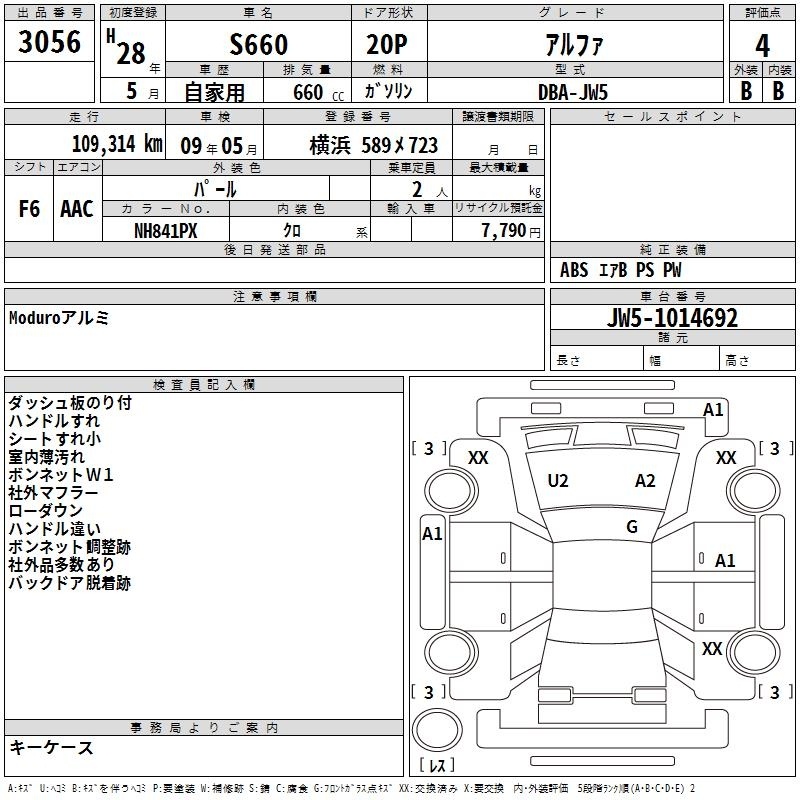
Task: Click the Moduroアルミ note text
Action: 59,318
